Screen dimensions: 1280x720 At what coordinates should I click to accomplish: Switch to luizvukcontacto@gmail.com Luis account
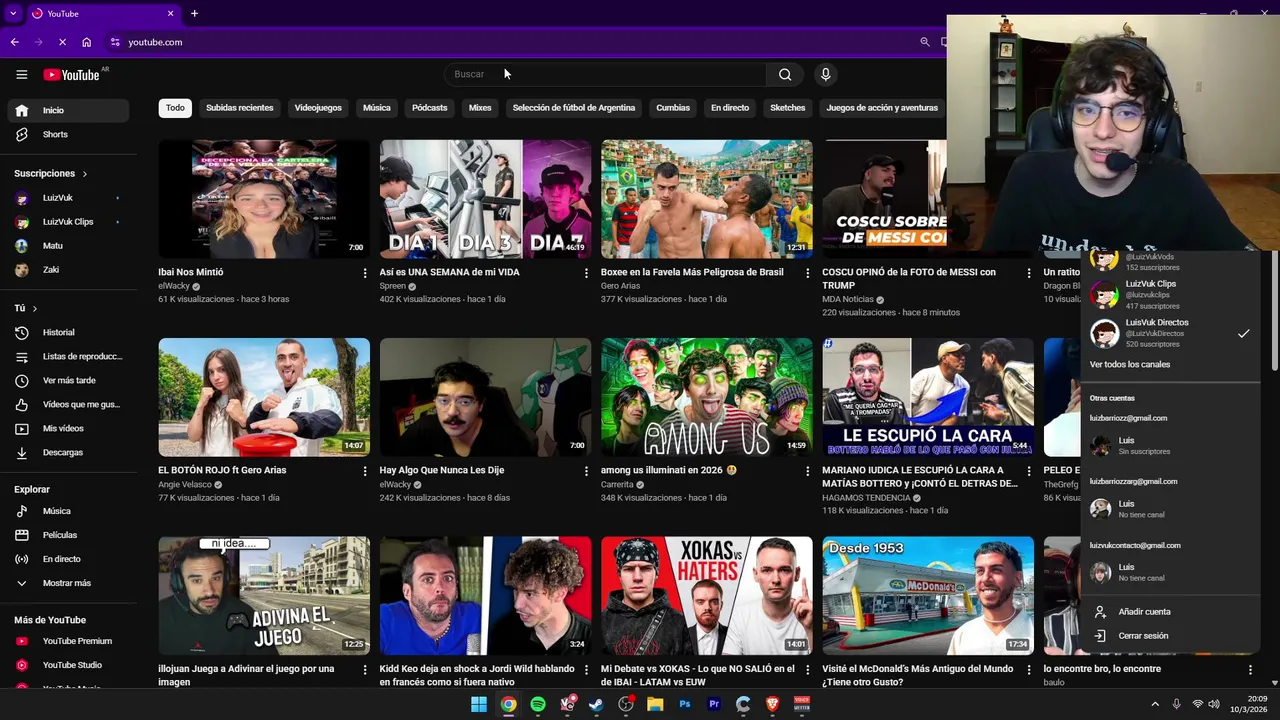[1170, 572]
